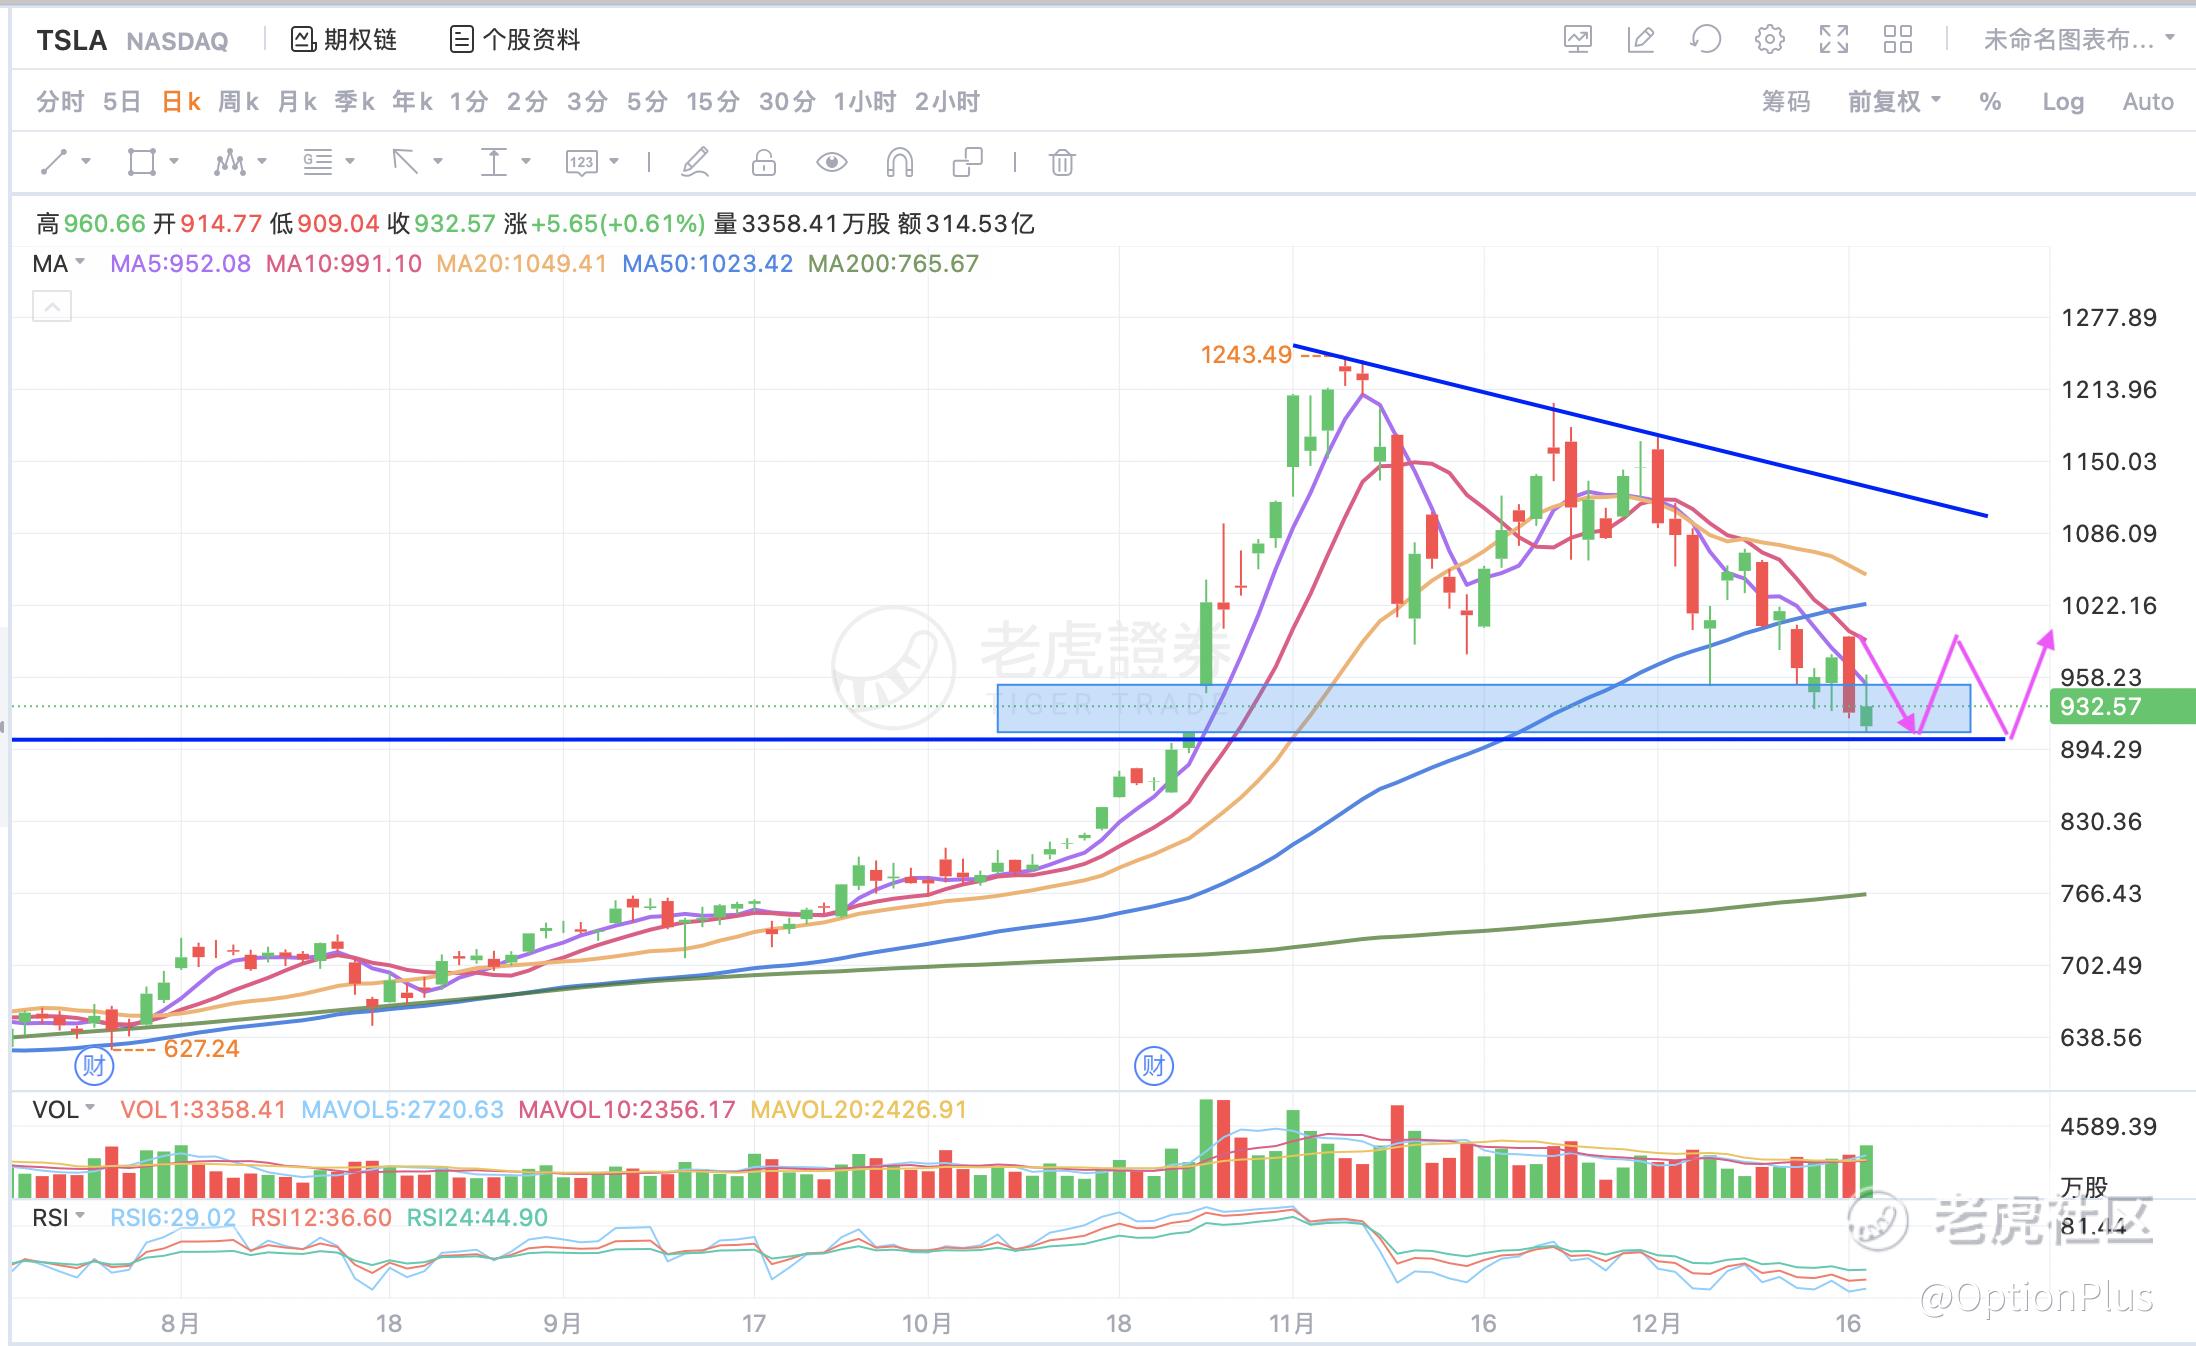Select the 日k daily candlestick tab
The width and height of the screenshot is (2196, 1346).
181,101
